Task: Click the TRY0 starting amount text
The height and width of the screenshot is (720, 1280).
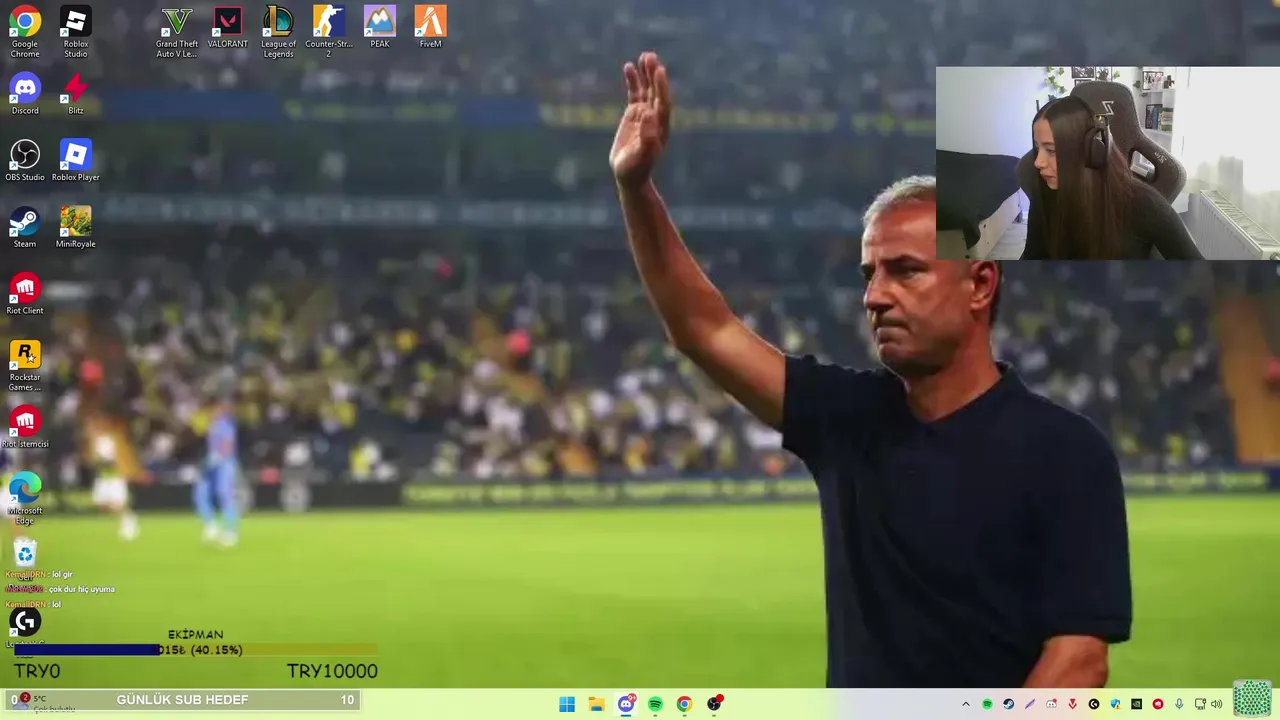Action: pyautogui.click(x=37, y=671)
